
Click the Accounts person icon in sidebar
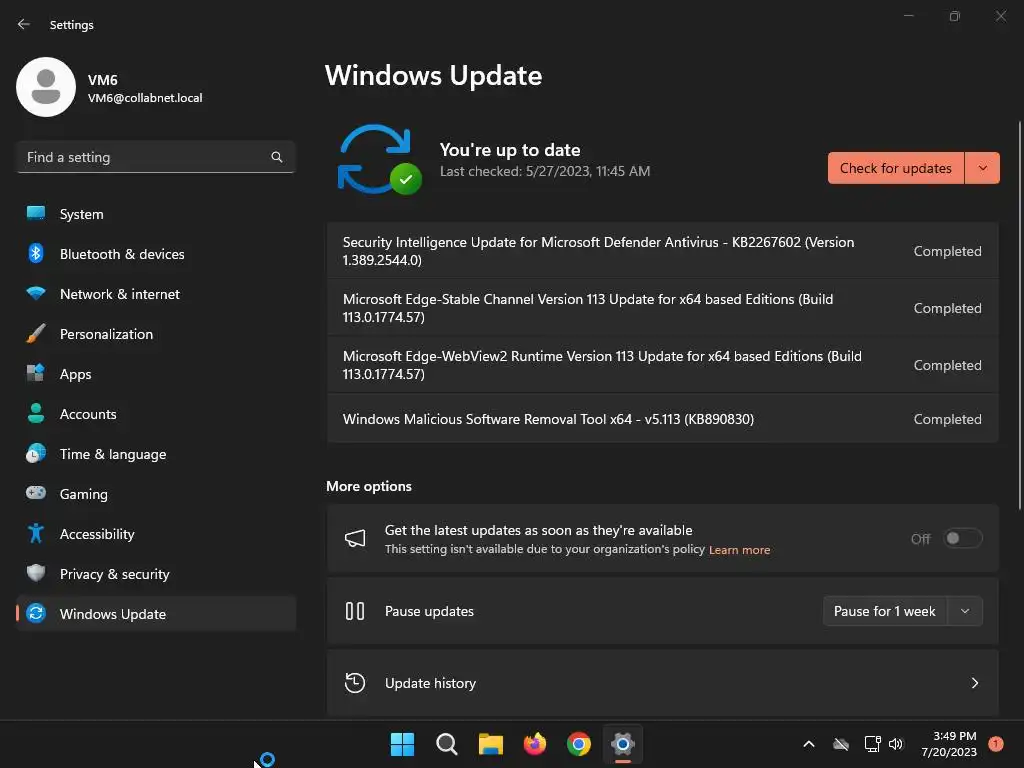tap(36, 413)
